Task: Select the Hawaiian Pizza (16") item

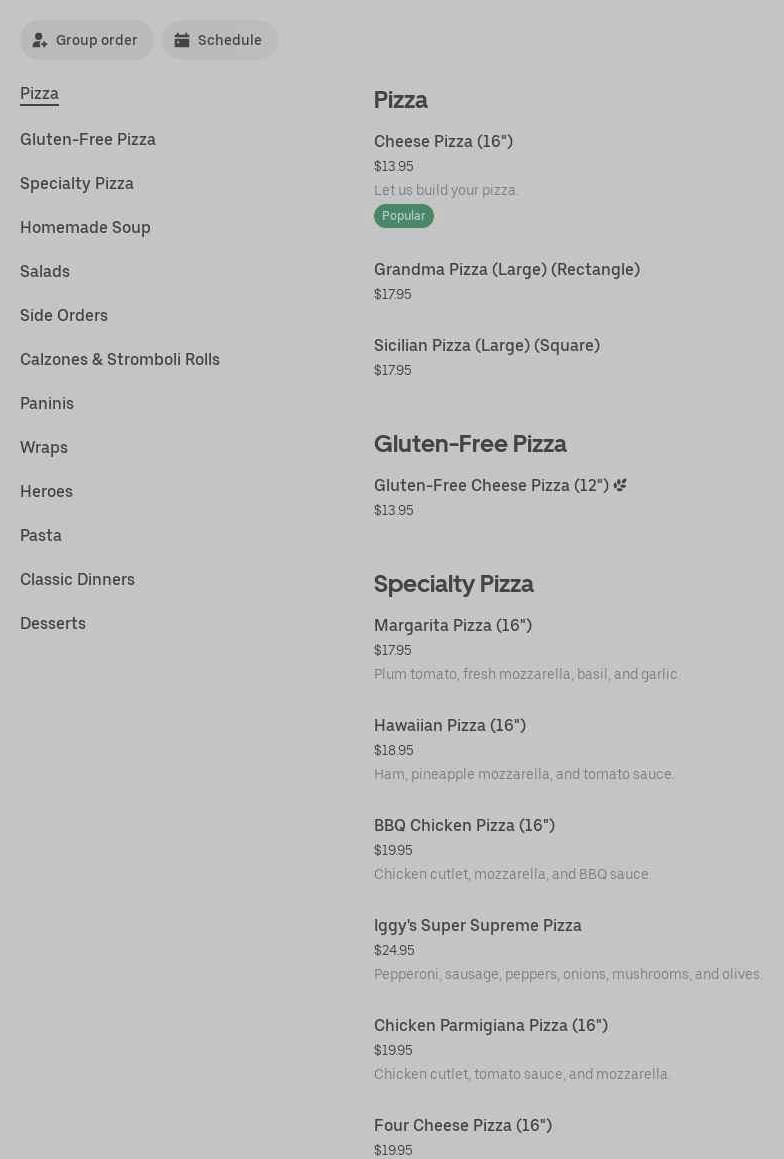Action: point(449,726)
